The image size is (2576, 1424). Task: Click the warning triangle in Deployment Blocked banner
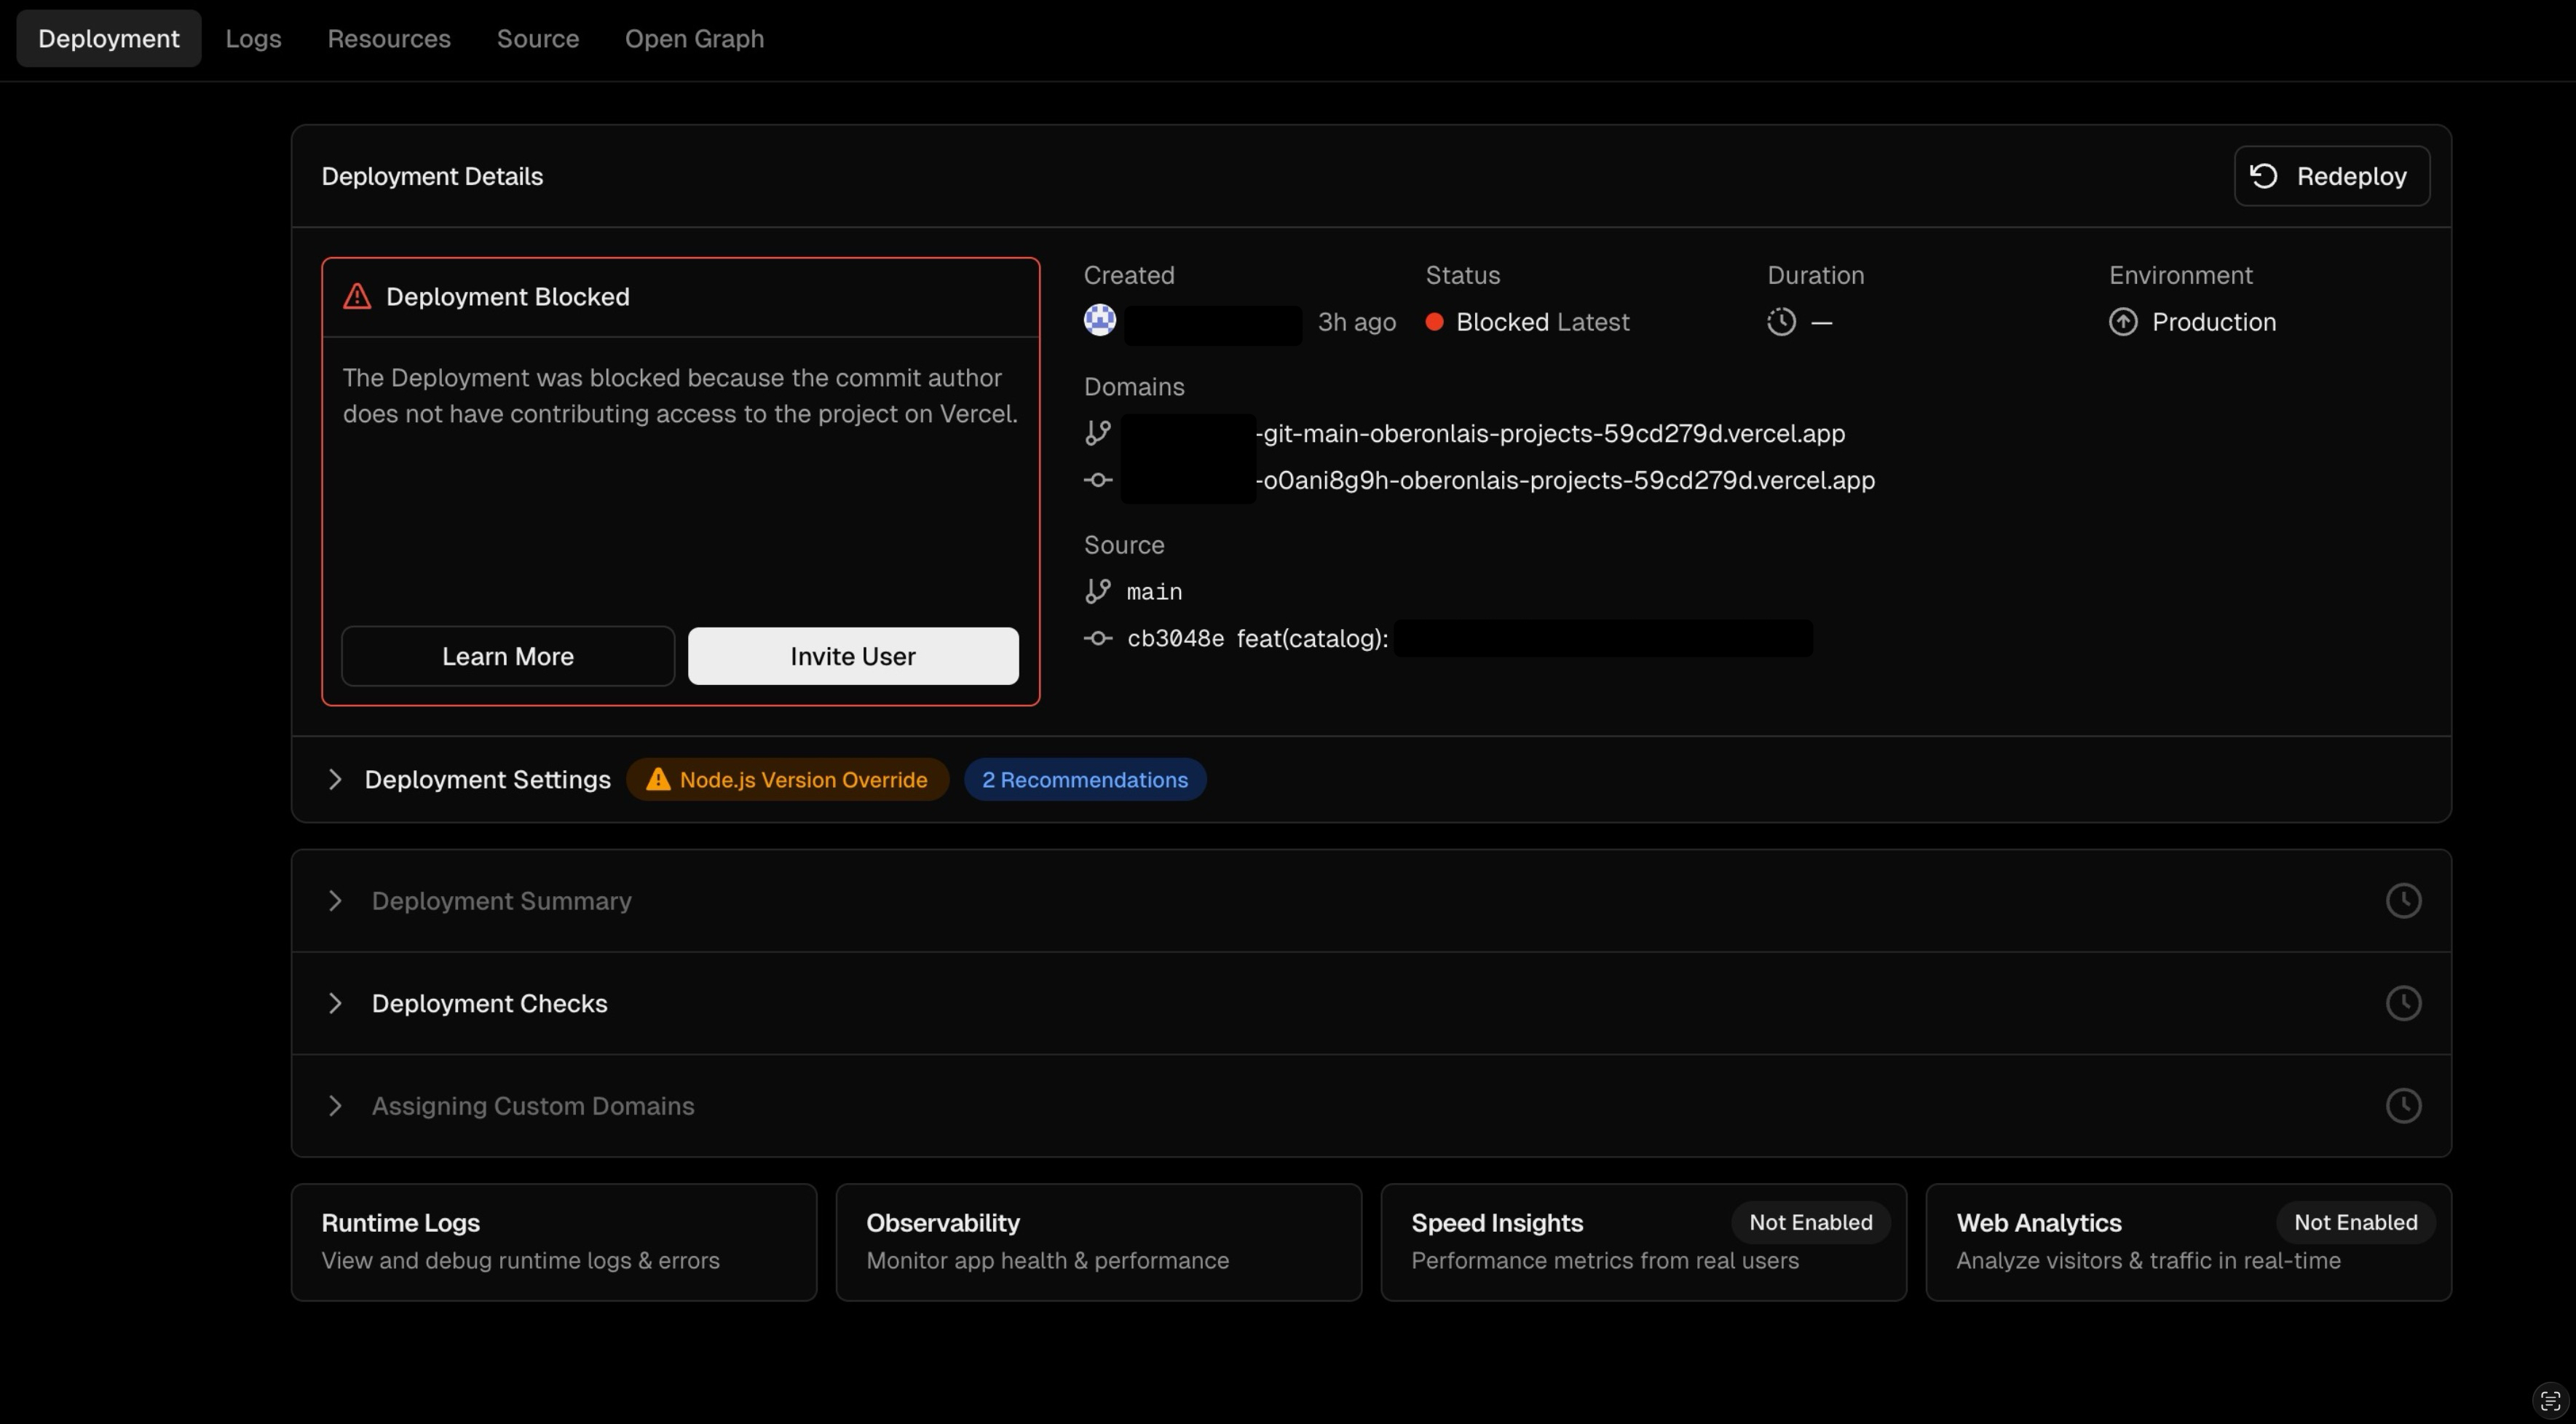357,296
